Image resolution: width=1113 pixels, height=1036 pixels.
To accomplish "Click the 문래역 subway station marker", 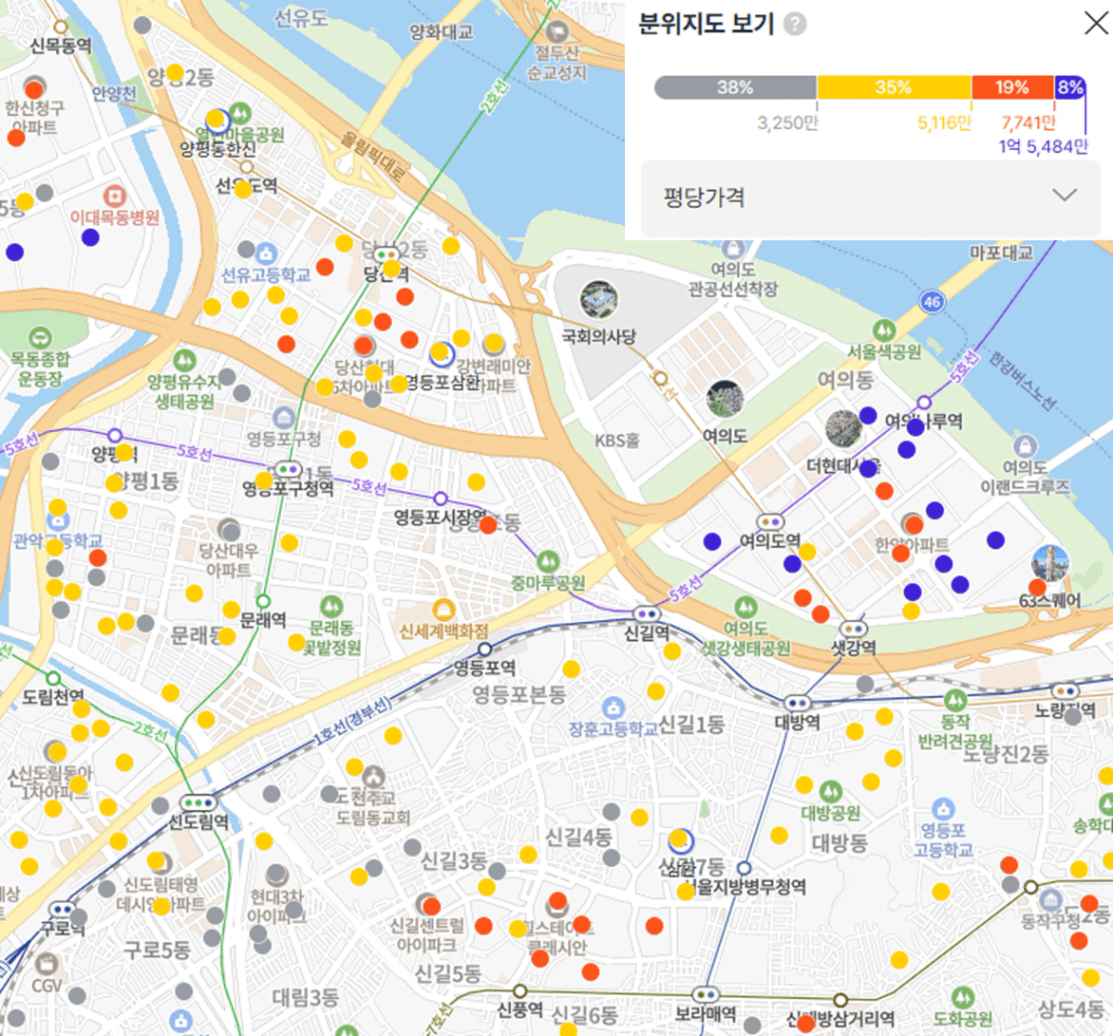I will click(263, 602).
